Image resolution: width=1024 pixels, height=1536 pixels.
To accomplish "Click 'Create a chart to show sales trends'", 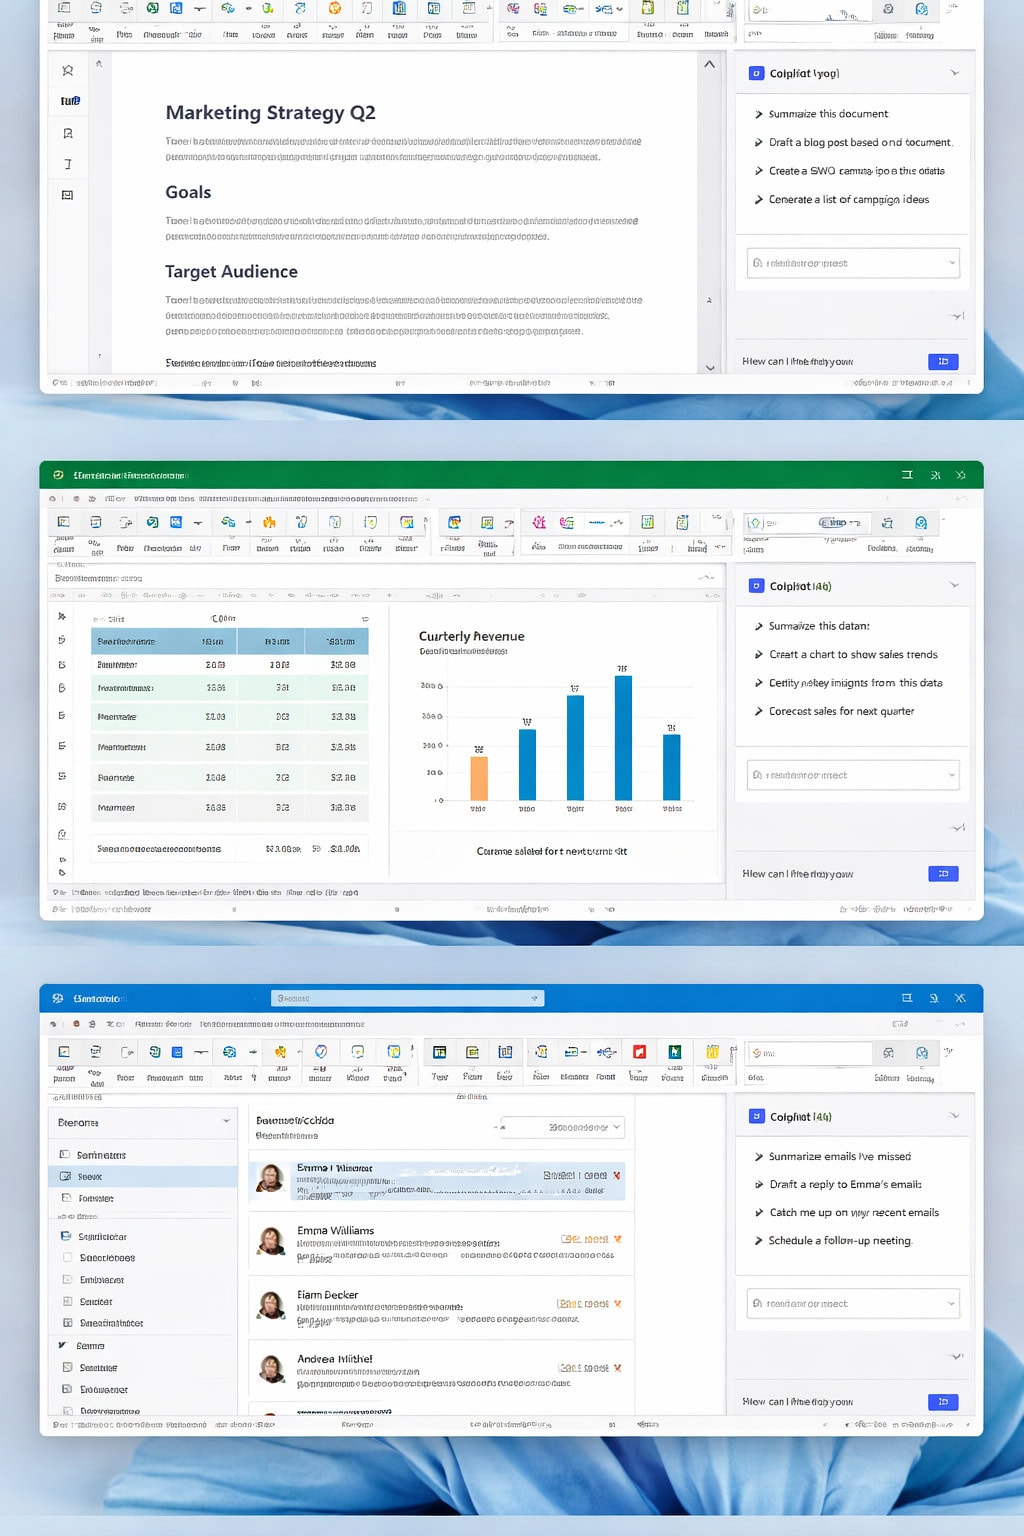I will [853, 654].
